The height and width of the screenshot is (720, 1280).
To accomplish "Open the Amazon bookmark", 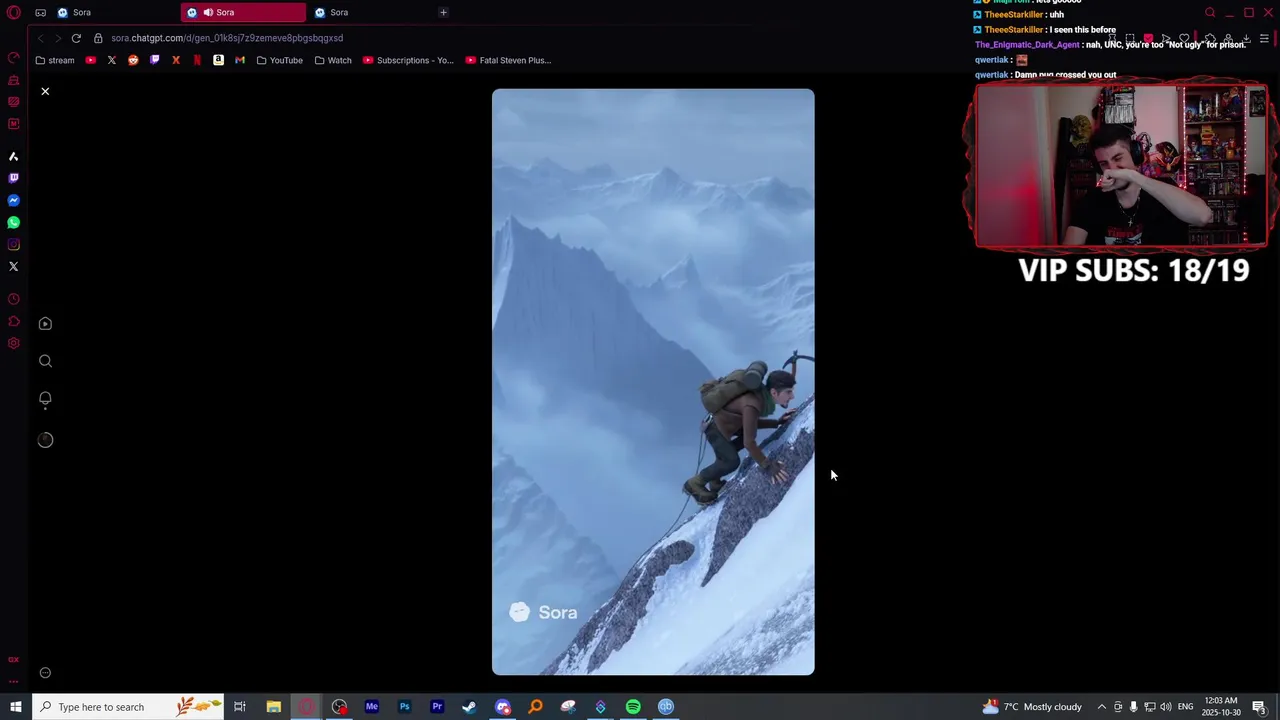I will (x=218, y=60).
